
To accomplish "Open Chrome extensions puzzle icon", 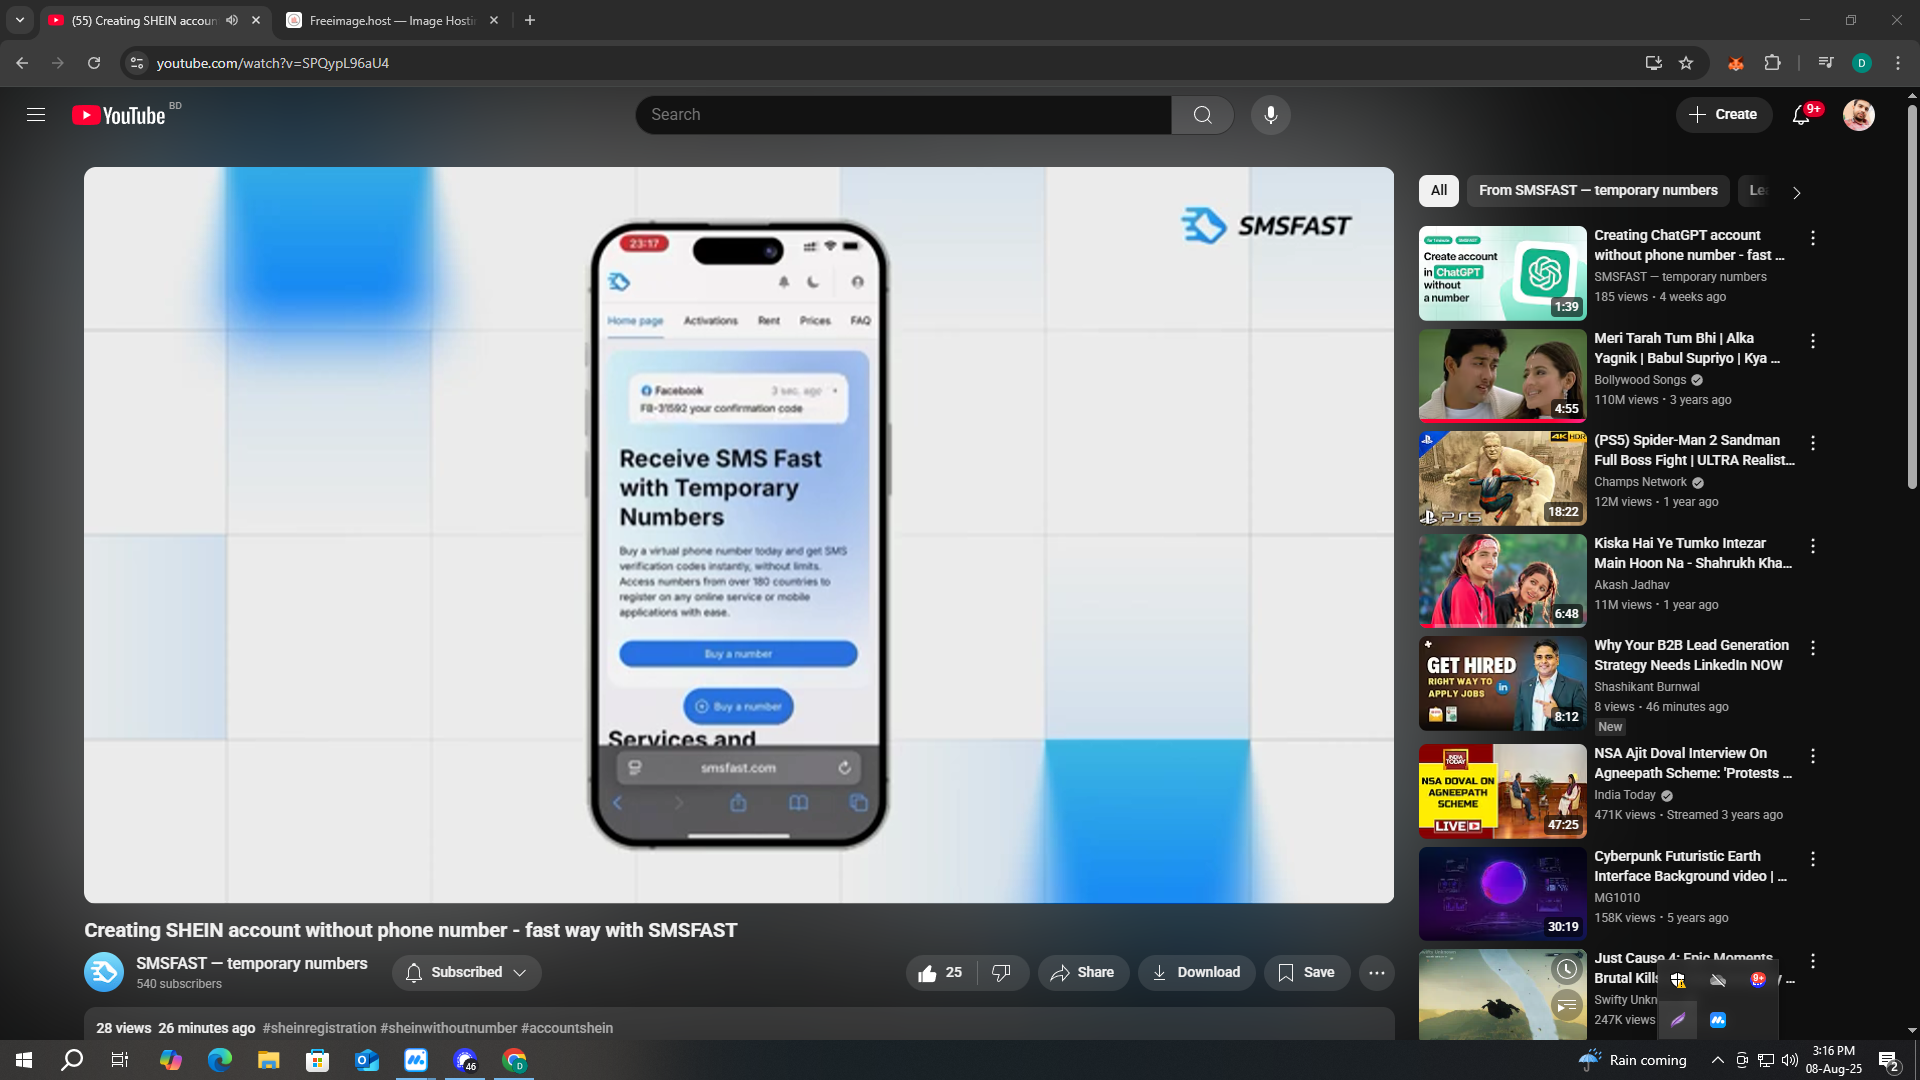I will tap(1772, 63).
